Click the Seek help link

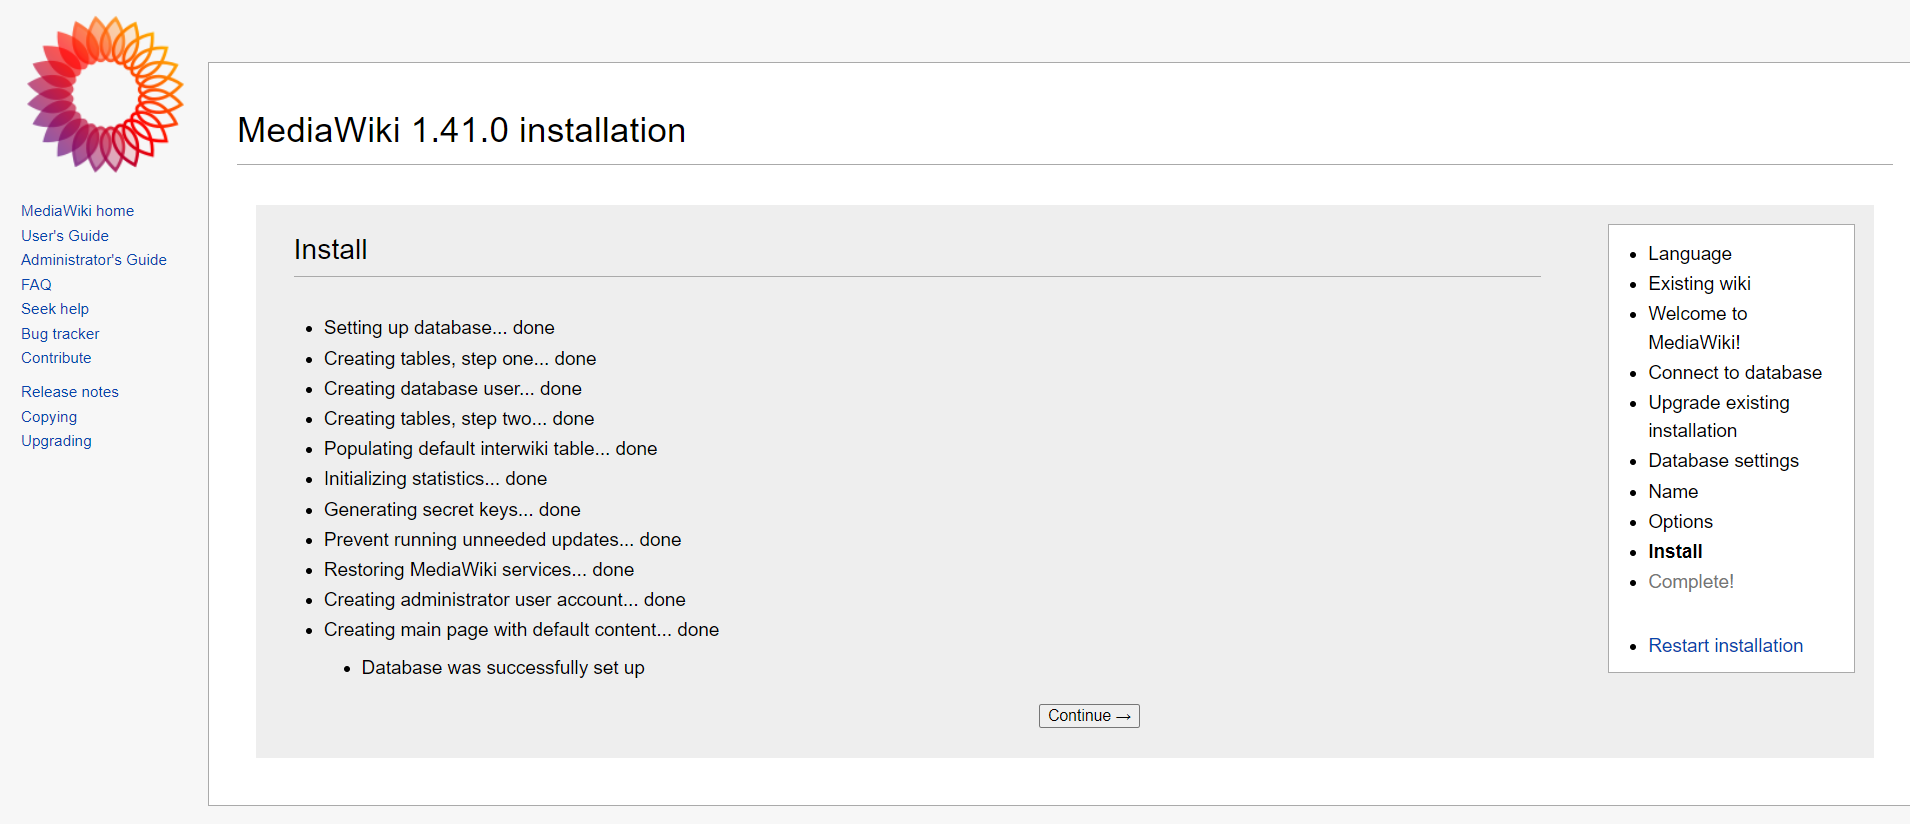click(55, 309)
